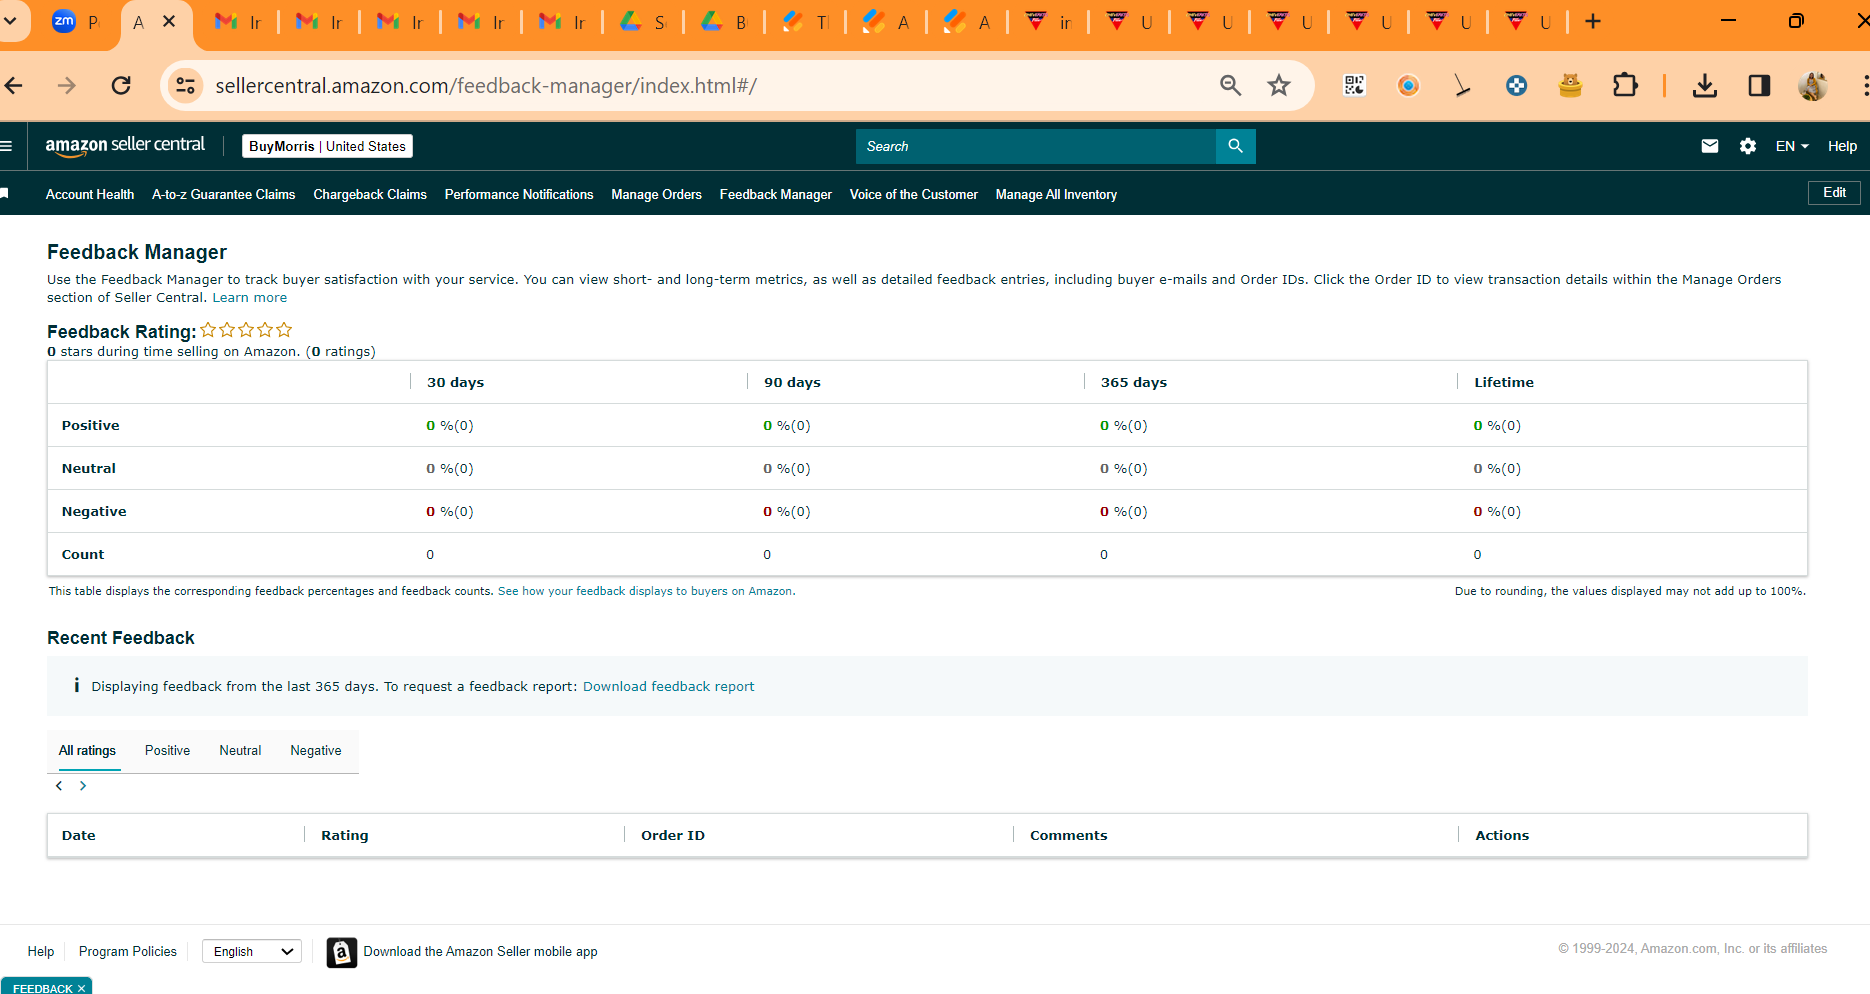Click See how your feedback displays link

(646, 591)
